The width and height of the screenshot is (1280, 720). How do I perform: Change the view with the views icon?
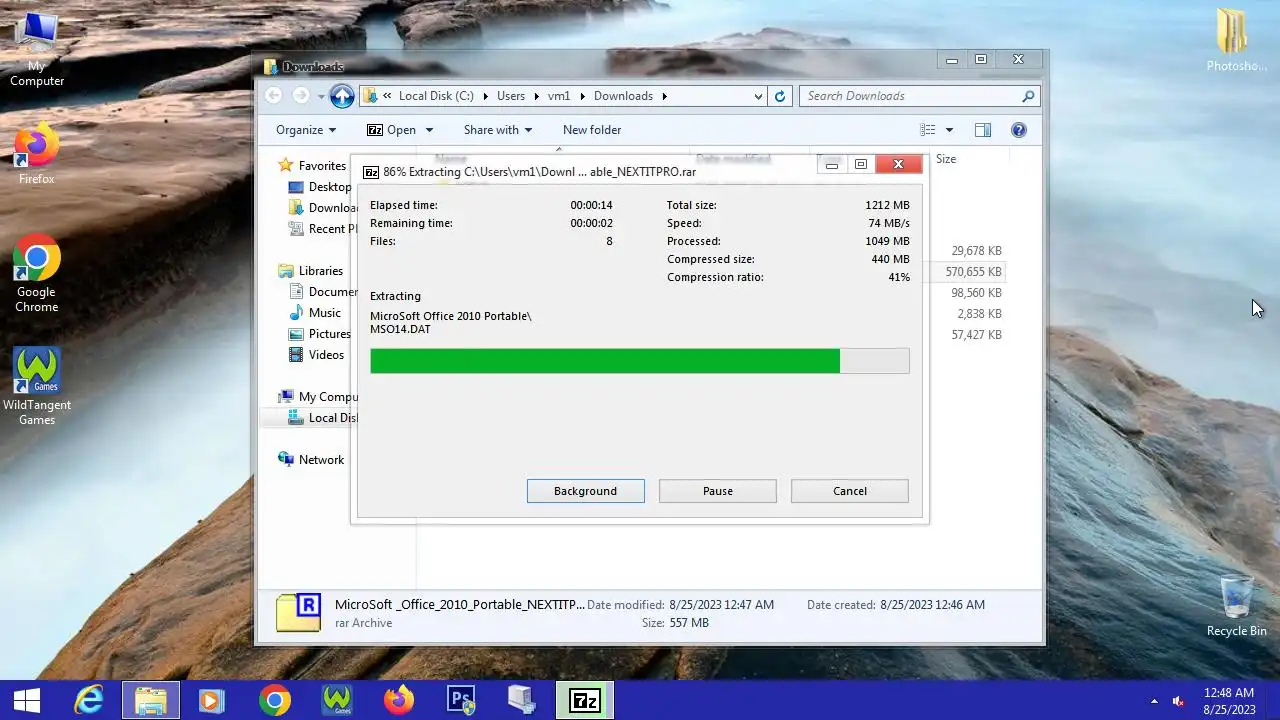coord(928,130)
